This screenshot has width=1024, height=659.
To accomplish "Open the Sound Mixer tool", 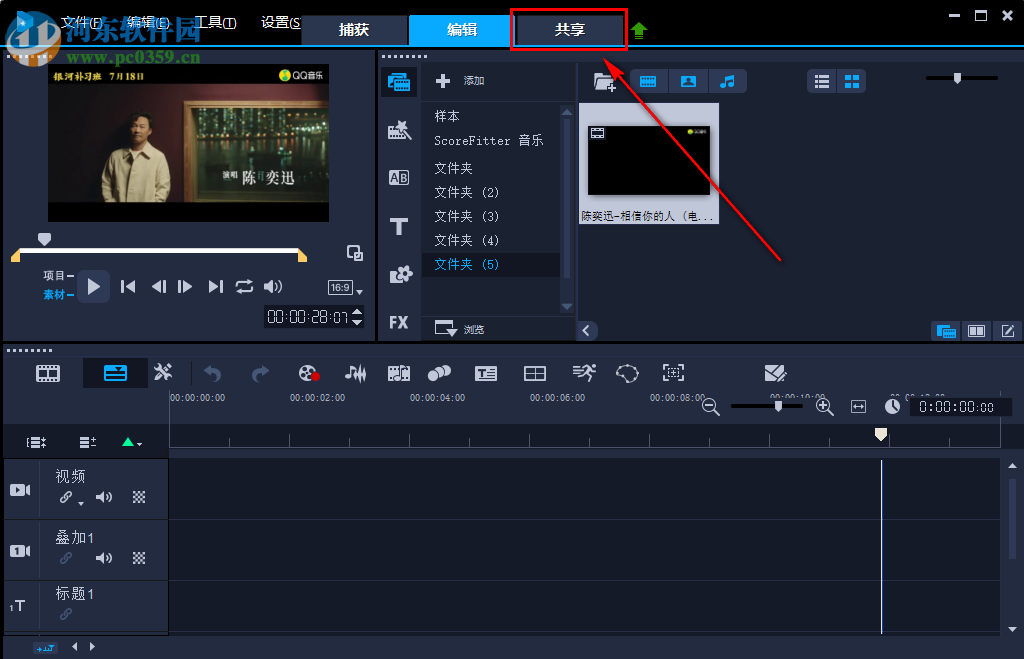I will pyautogui.click(x=355, y=373).
